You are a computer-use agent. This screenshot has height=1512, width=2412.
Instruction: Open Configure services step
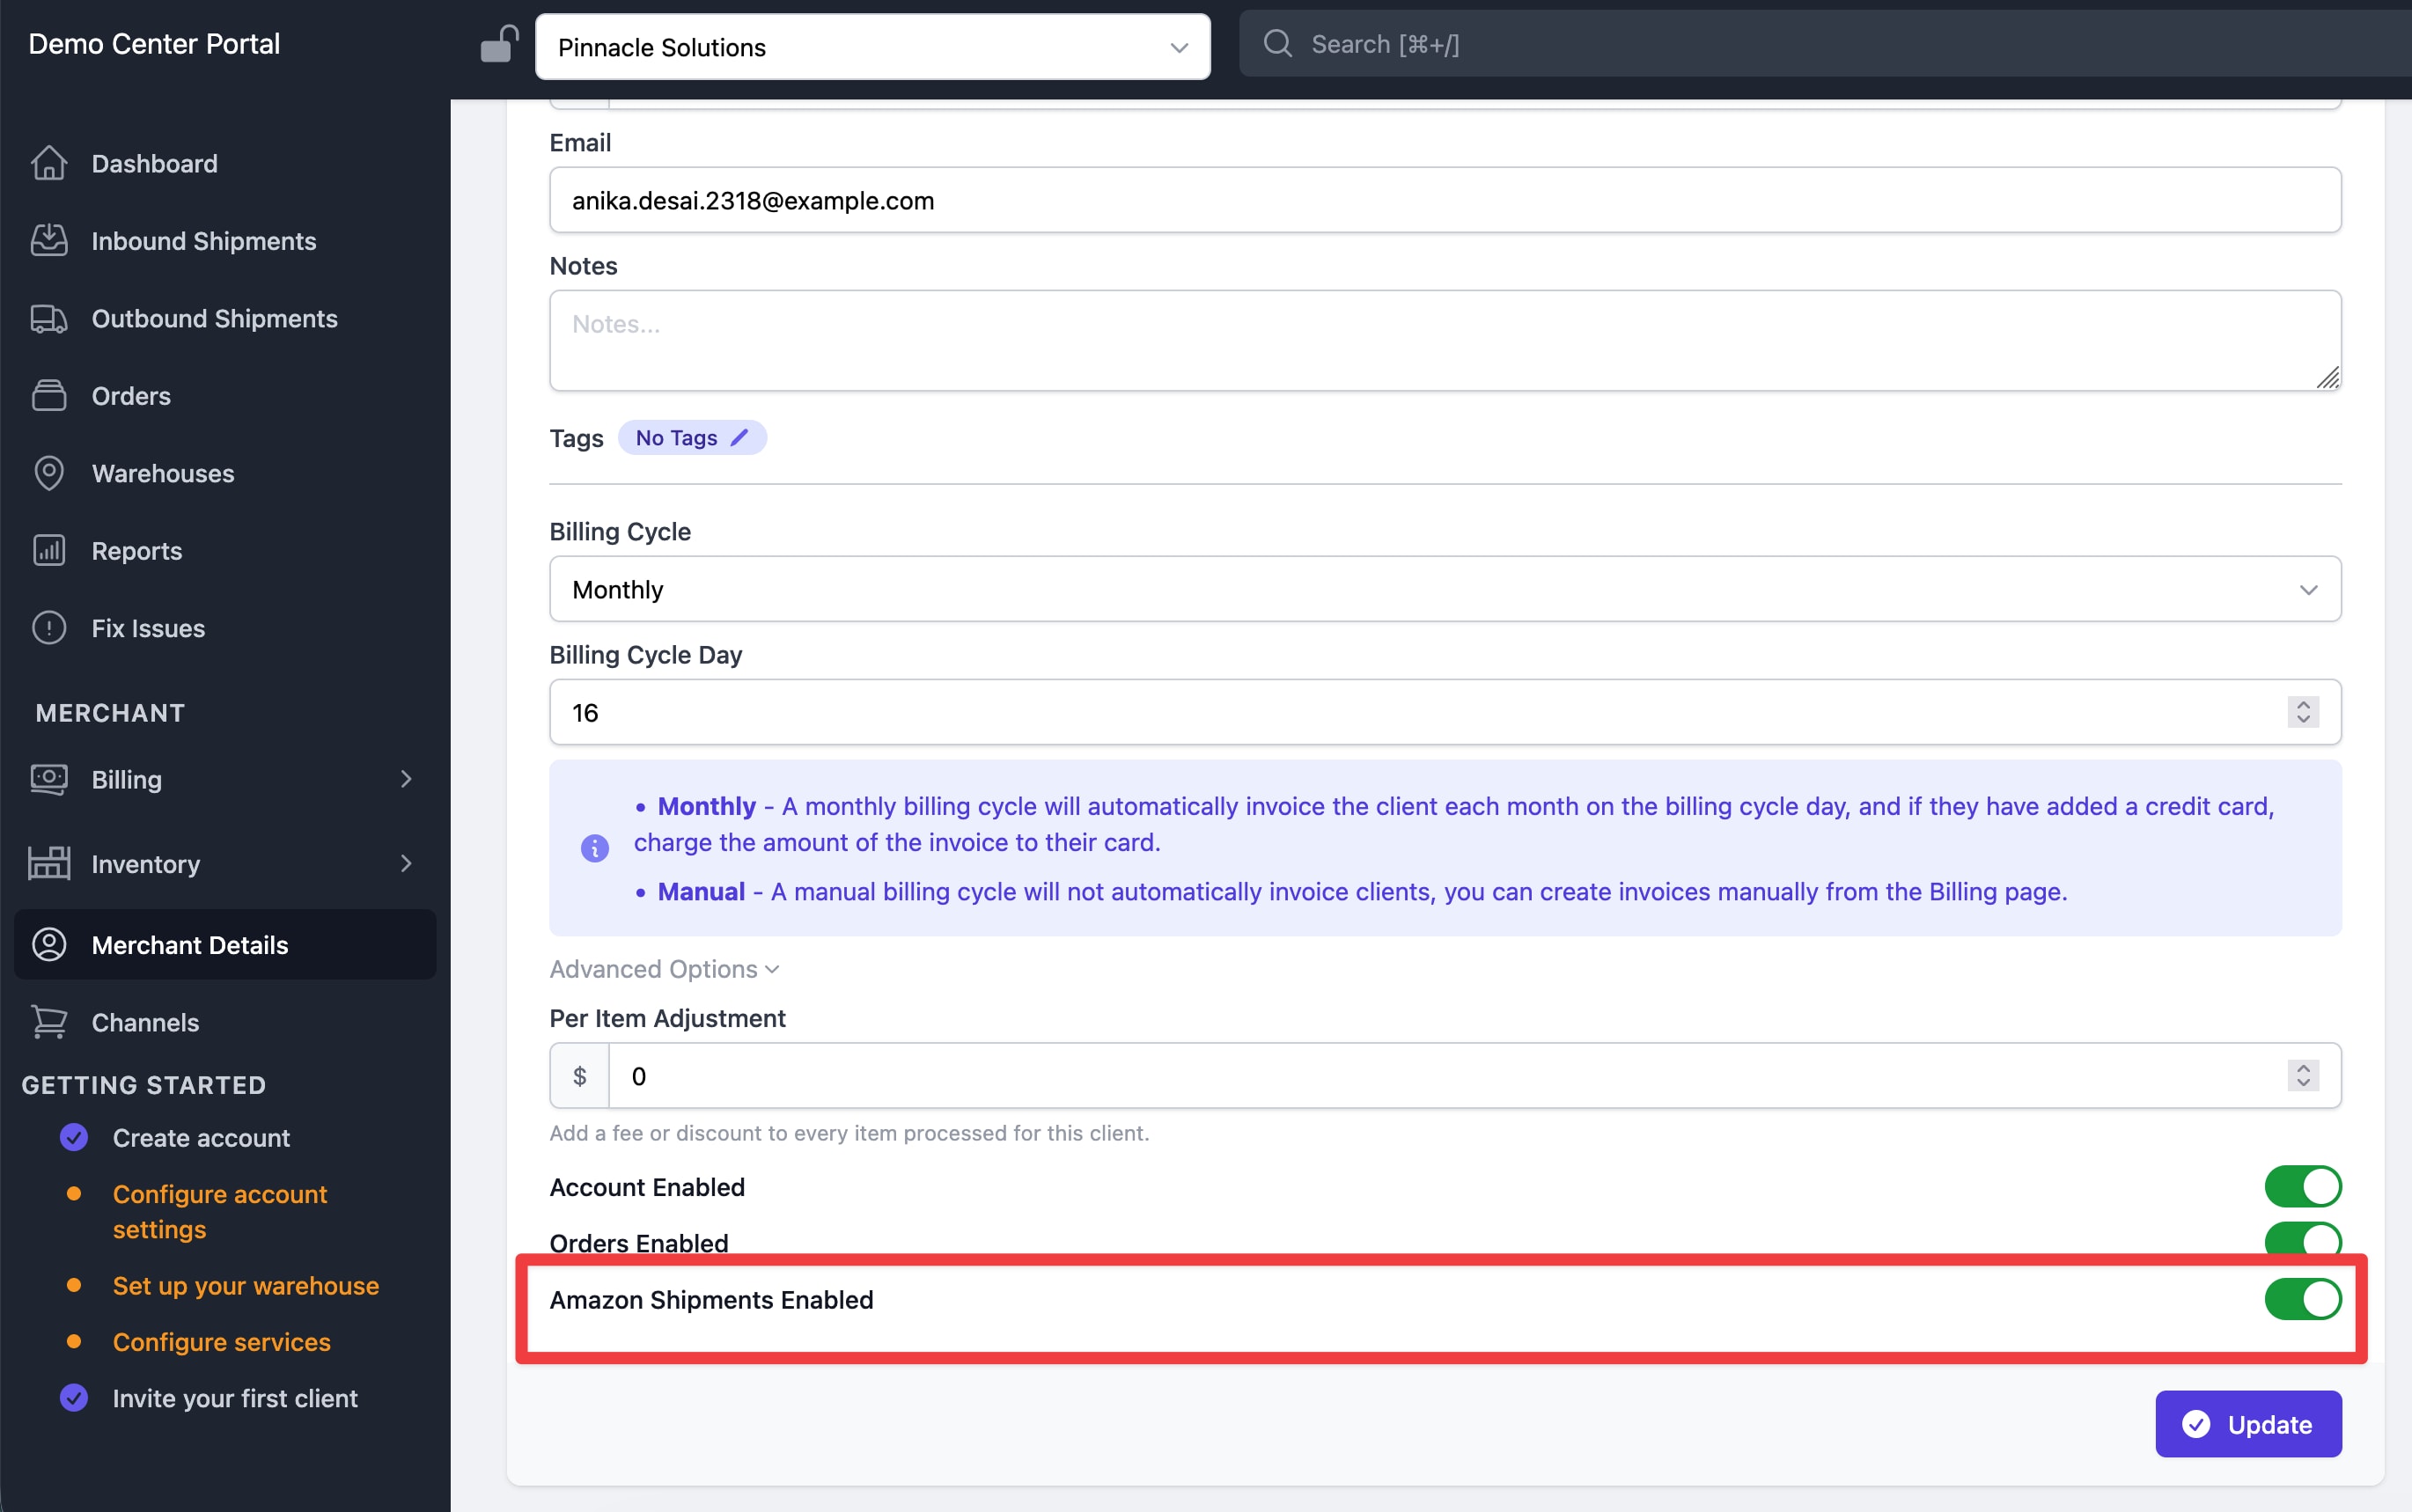click(221, 1341)
